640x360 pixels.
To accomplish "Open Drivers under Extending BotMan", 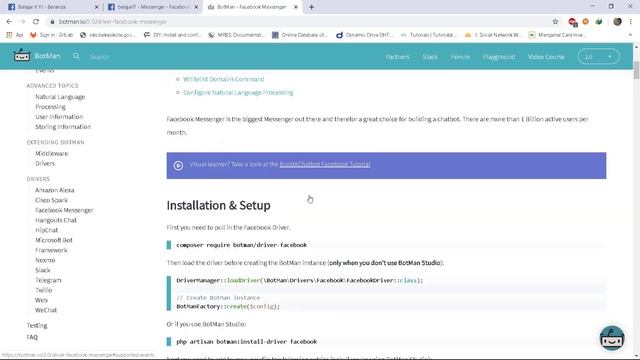I will point(45,164).
